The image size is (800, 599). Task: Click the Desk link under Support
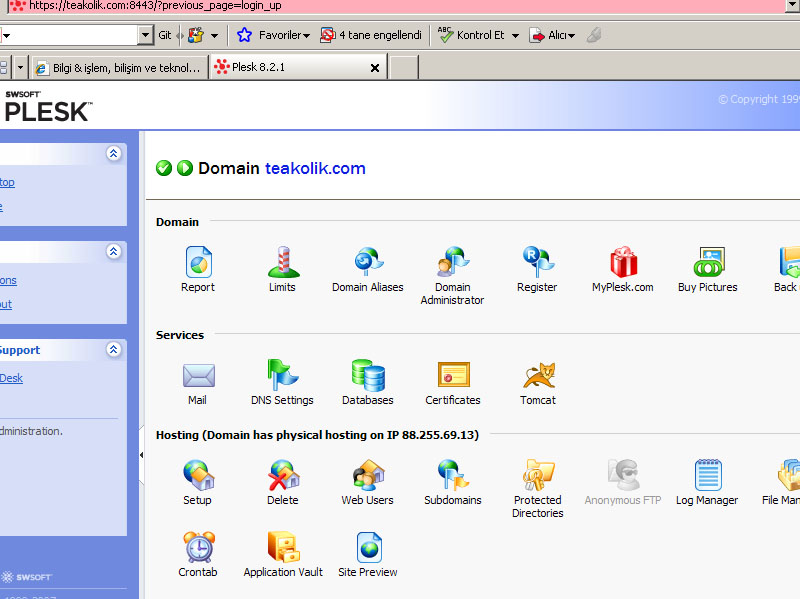[x=11, y=378]
